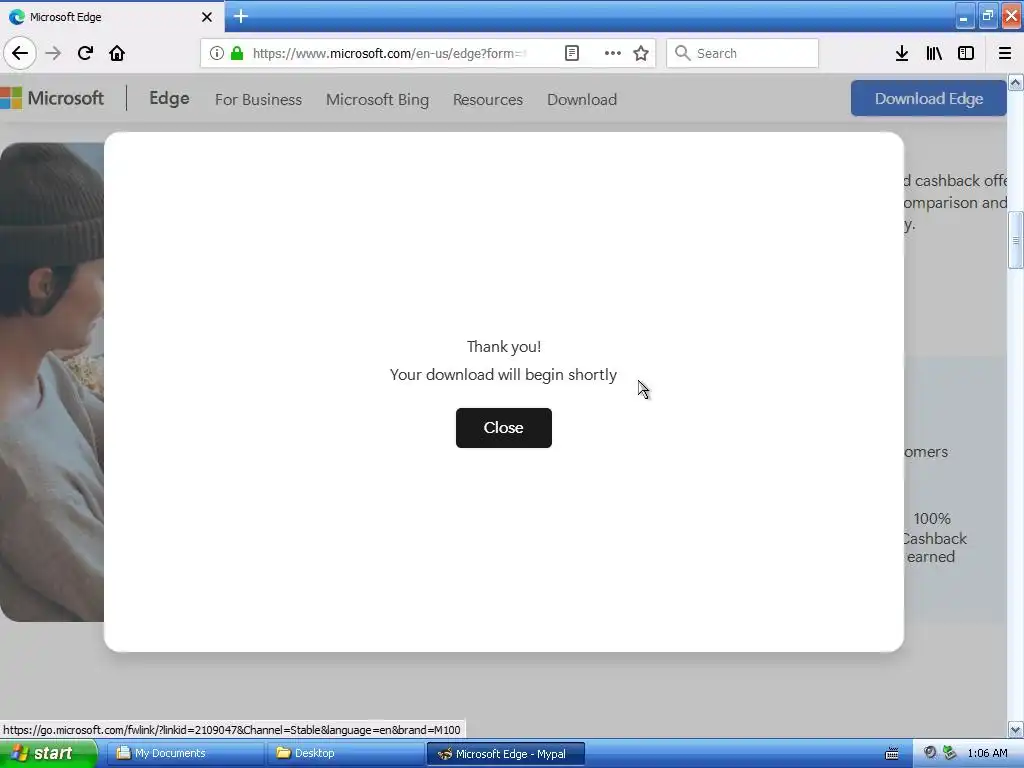Close the thank-you download dialog
1024x768 pixels.
(504, 428)
